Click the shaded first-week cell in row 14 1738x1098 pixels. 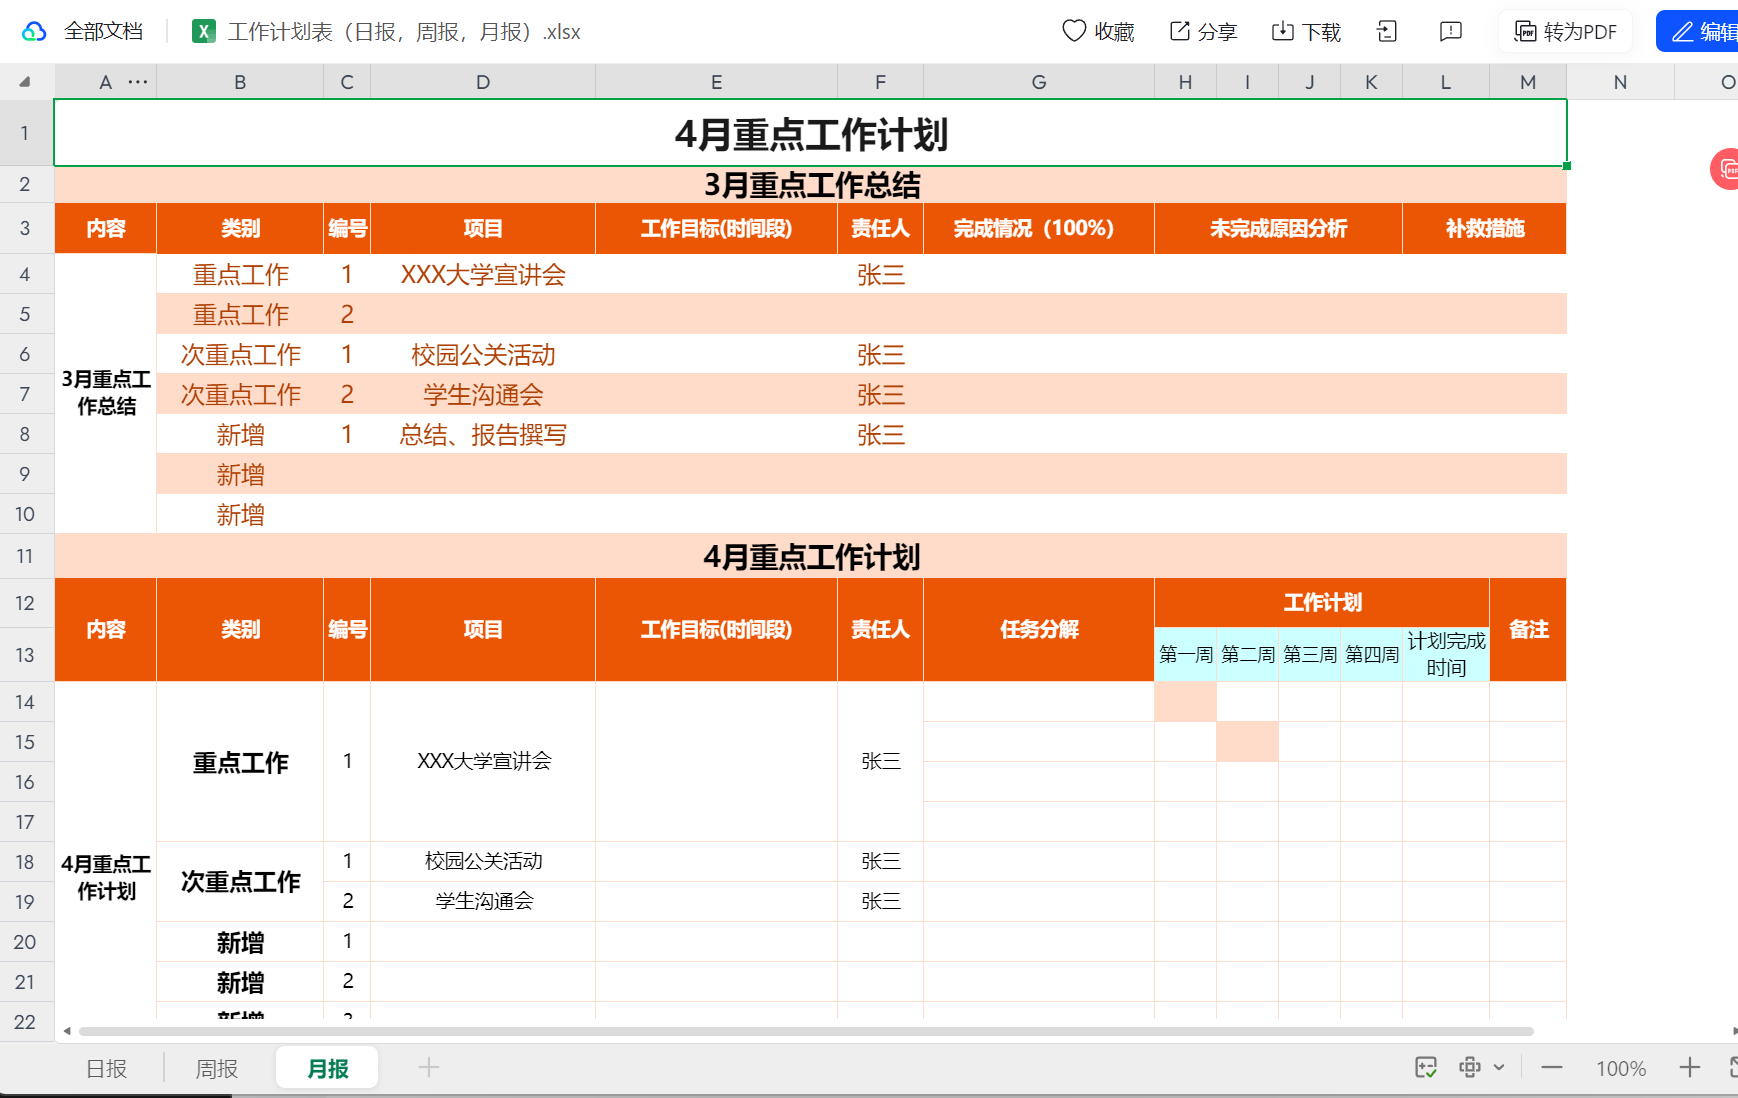pos(1185,702)
